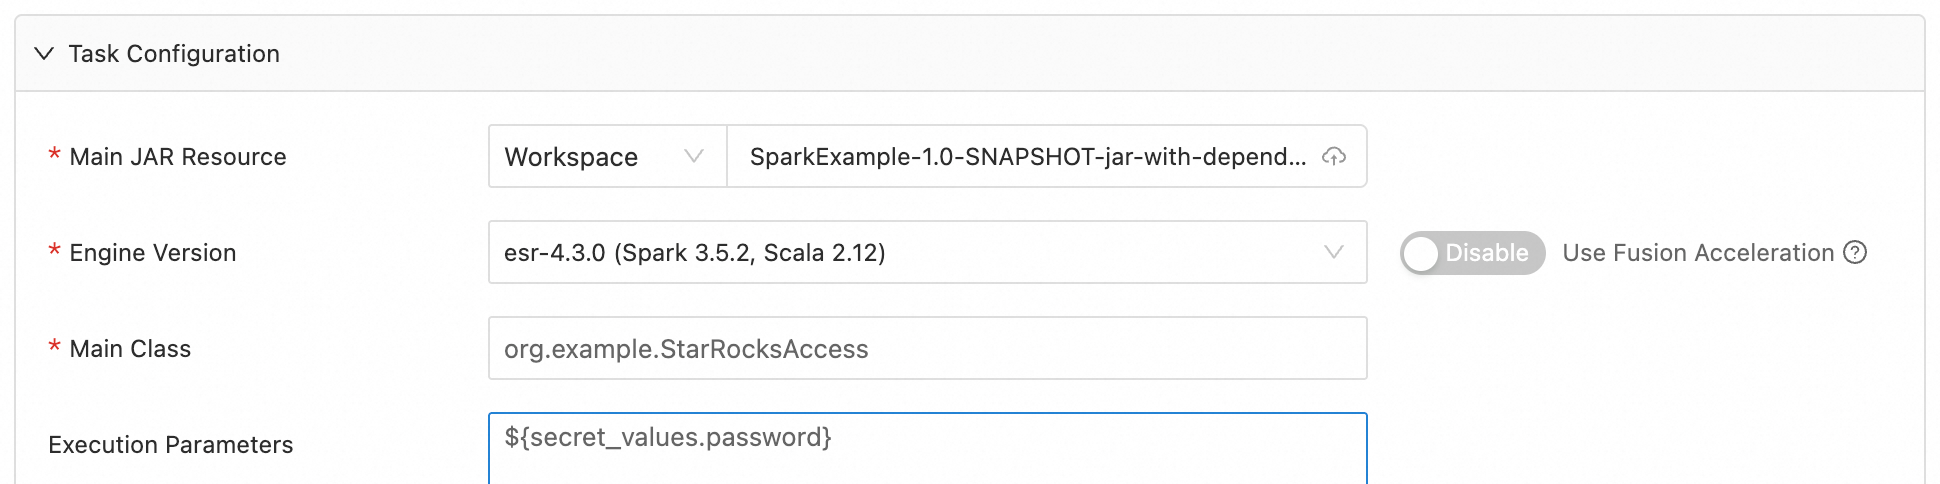Focus the Main Class input field
The image size is (1940, 484).
click(927, 349)
